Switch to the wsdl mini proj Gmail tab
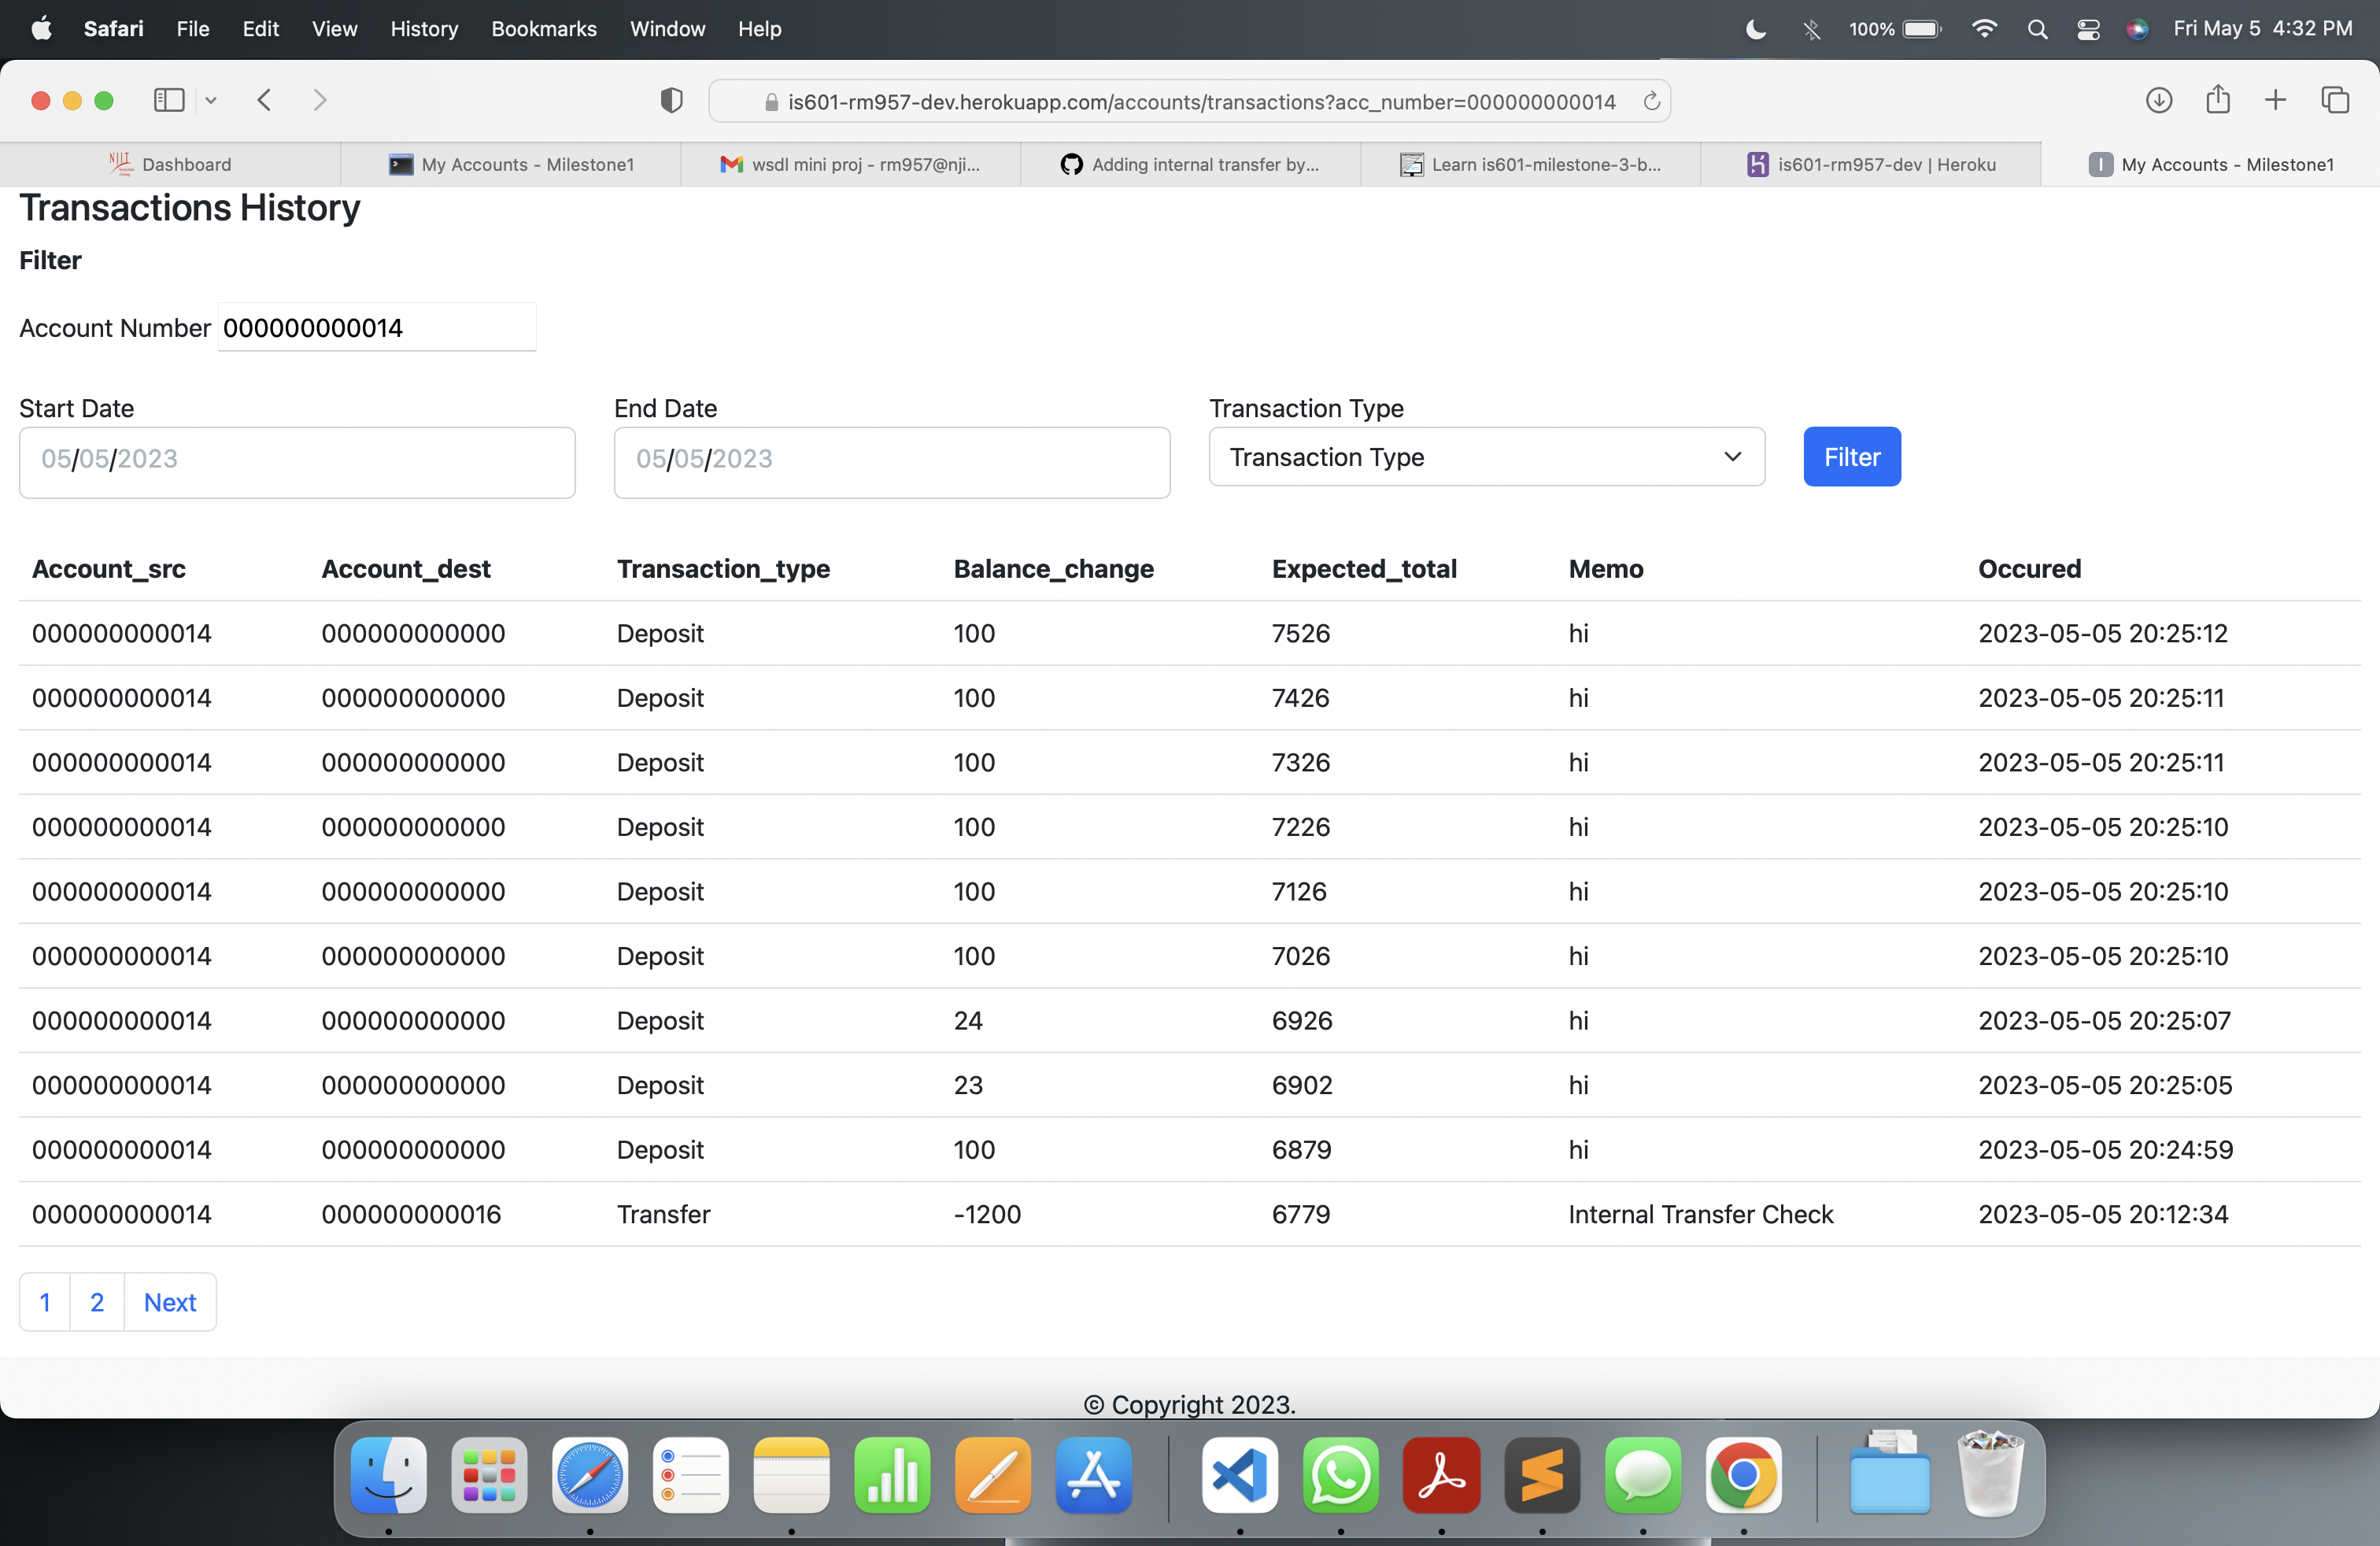 pos(850,164)
